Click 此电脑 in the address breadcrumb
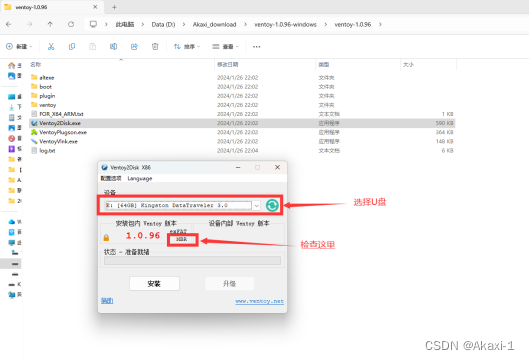530x360 pixels. click(x=125, y=24)
